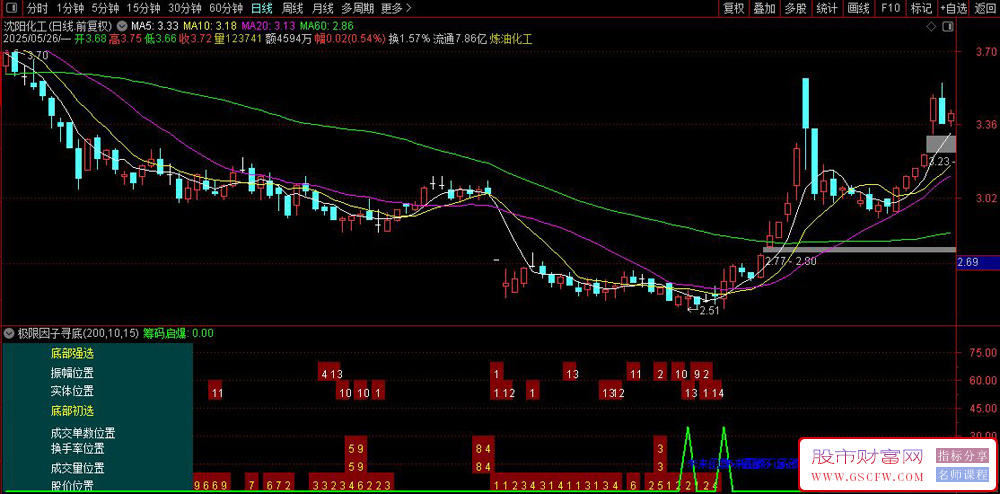
Task: Click the 振幅位置 label
Action: pos(72,373)
